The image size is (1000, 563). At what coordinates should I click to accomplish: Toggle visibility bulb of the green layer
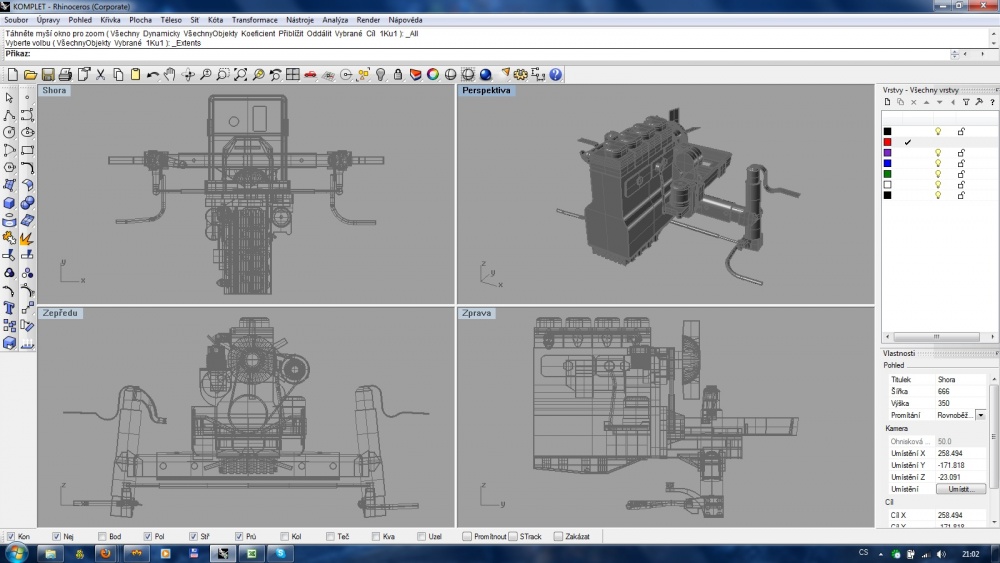(938, 174)
